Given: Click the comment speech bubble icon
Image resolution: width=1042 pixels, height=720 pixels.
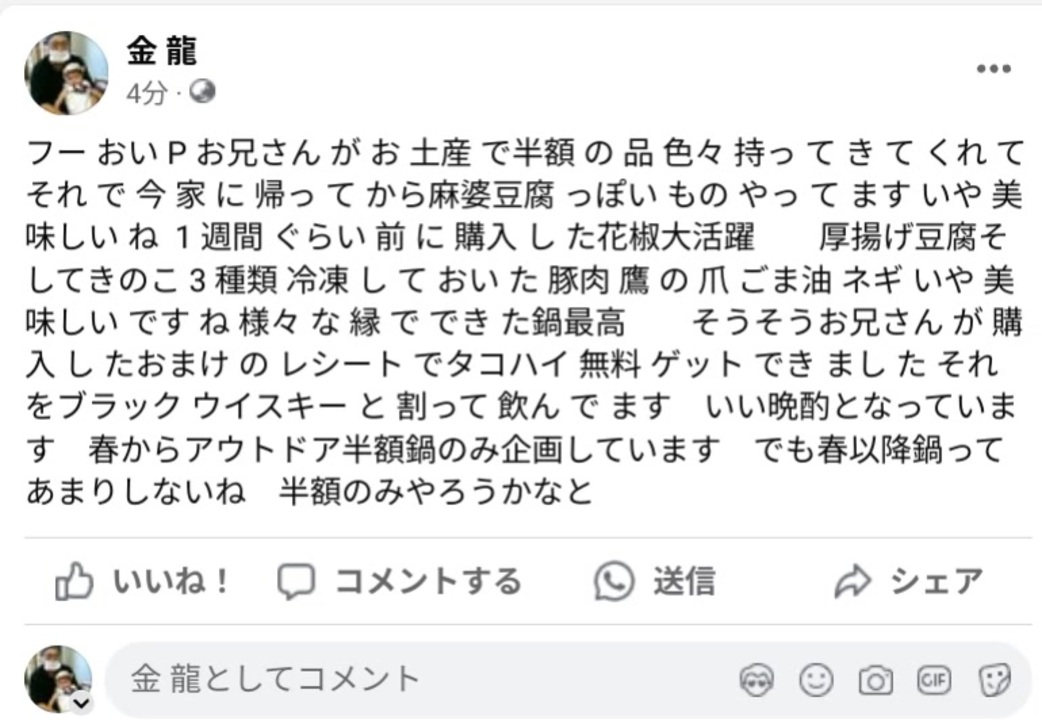Looking at the screenshot, I should 296,582.
